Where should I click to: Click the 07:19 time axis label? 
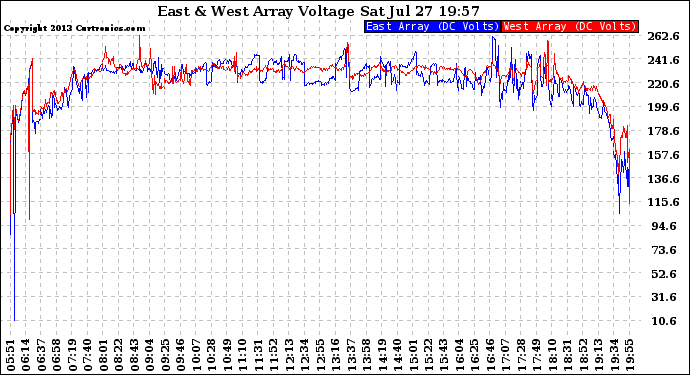[73, 355]
